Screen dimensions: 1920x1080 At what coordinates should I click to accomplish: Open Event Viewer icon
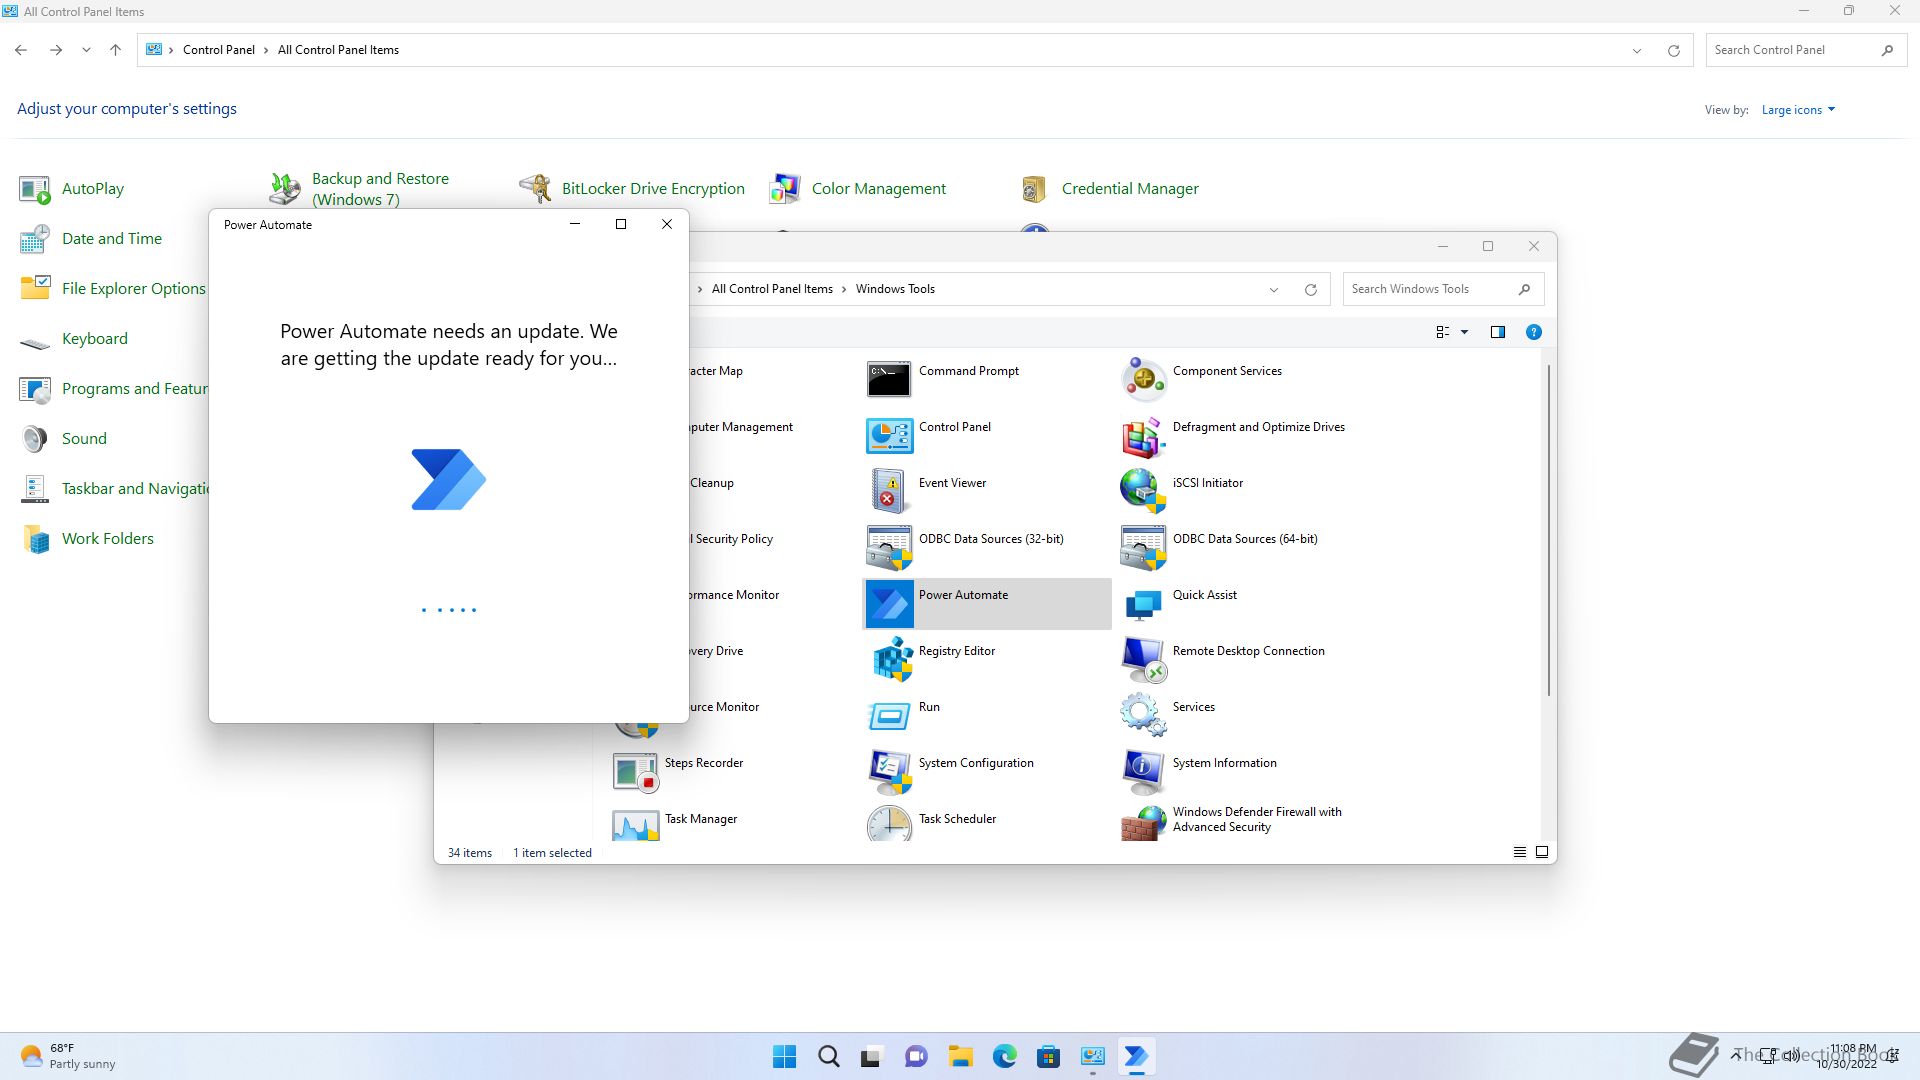[889, 491]
